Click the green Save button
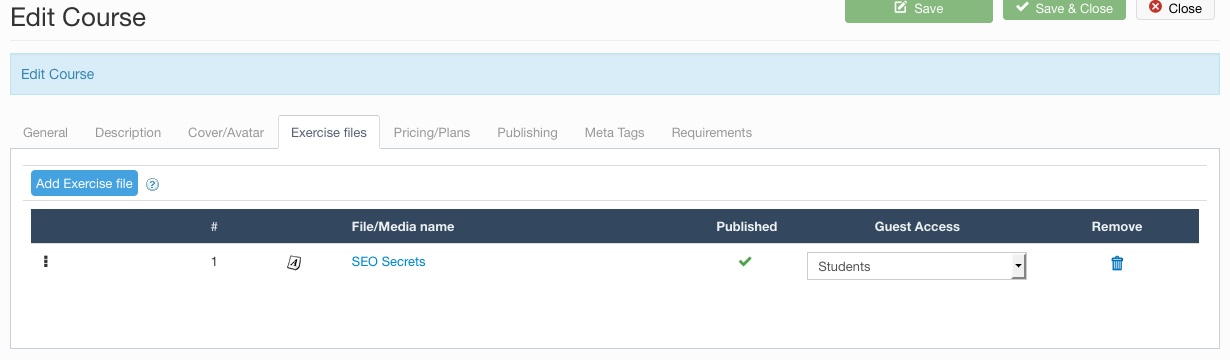1230x360 pixels. pos(918,8)
